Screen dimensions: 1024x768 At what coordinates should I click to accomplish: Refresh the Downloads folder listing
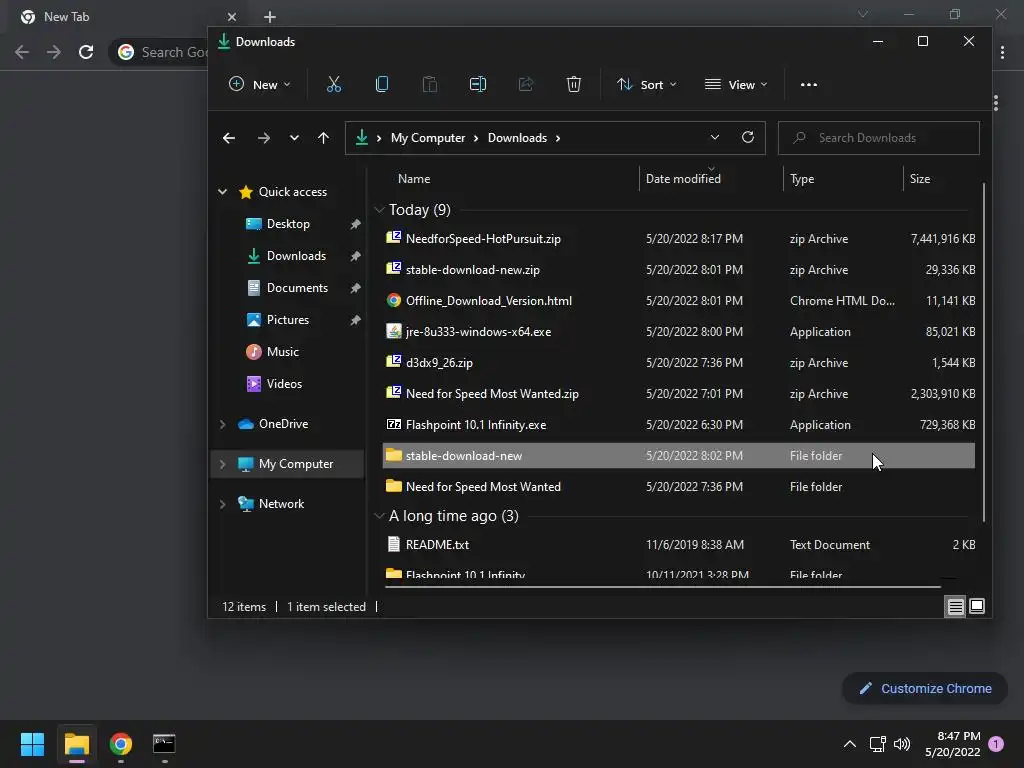click(748, 137)
